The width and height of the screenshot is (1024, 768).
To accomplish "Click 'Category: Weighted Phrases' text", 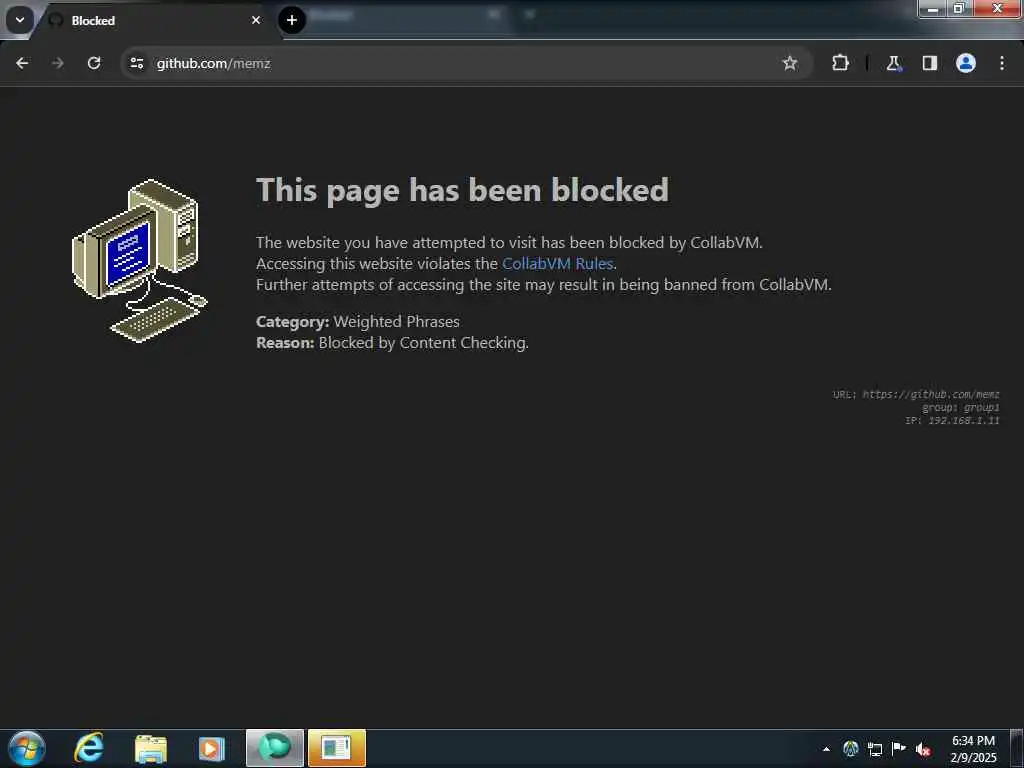I will pos(358,321).
